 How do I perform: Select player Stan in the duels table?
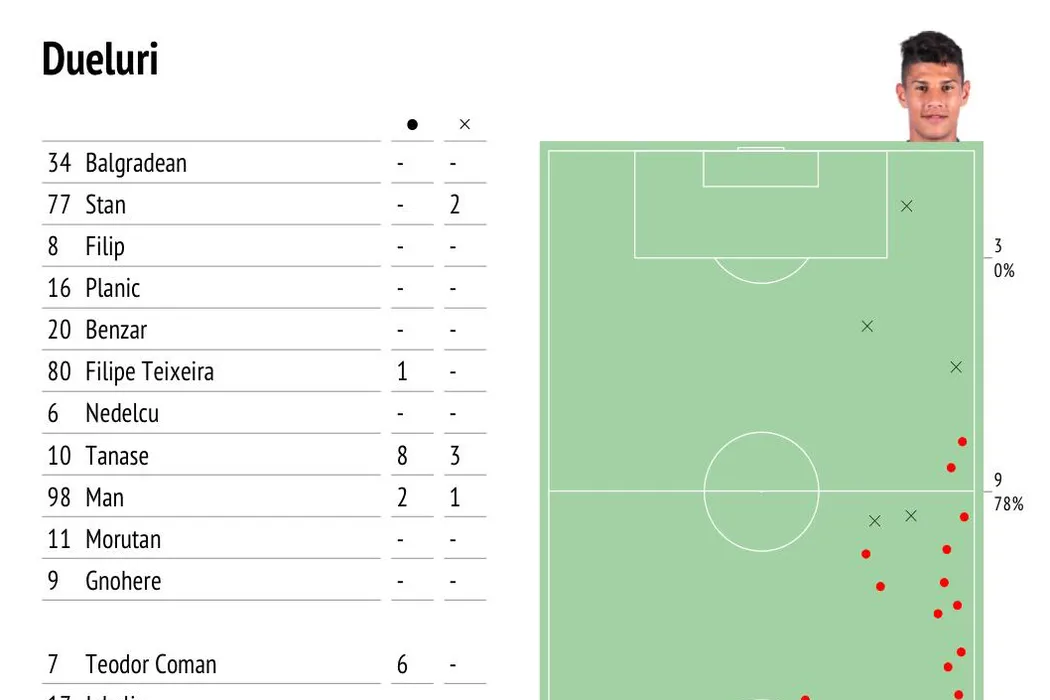[x=105, y=205]
